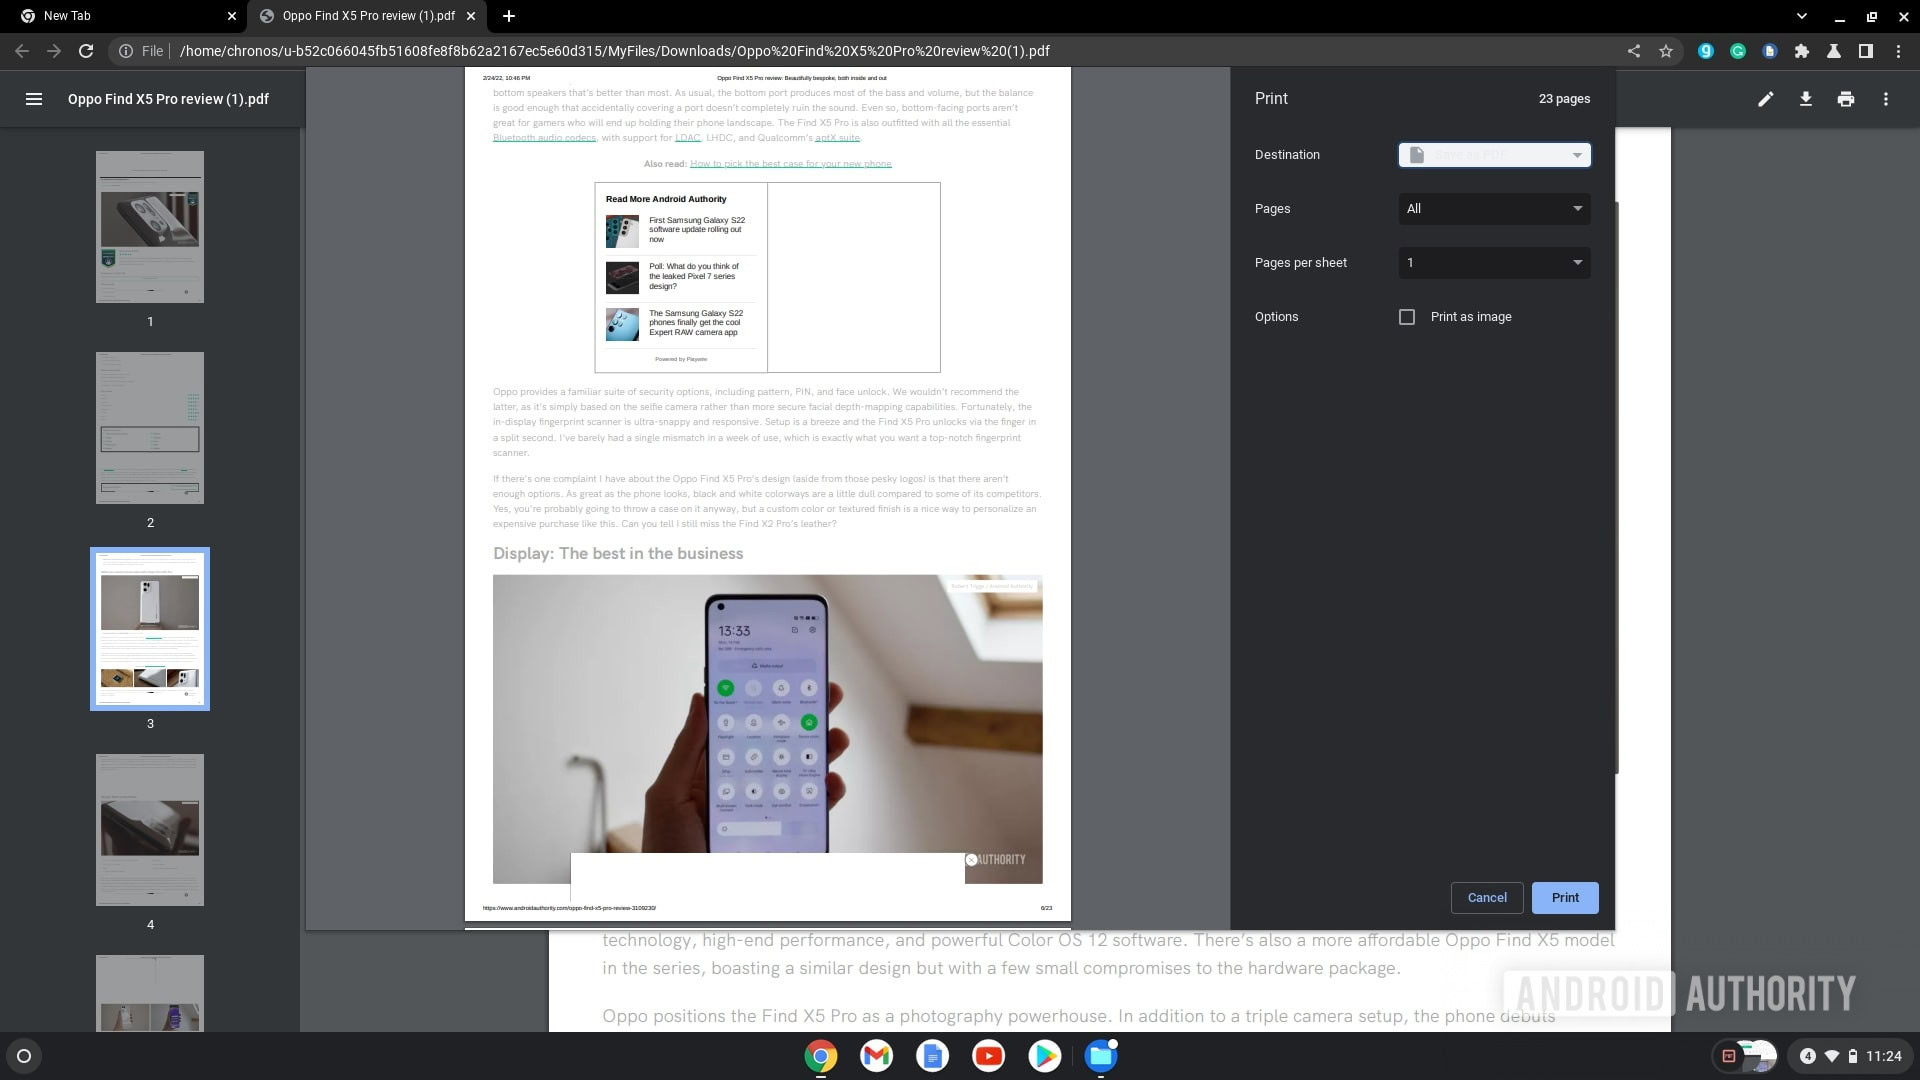1920x1080 pixels.
Task: Show file info via the address bar icon
Action: click(x=126, y=51)
